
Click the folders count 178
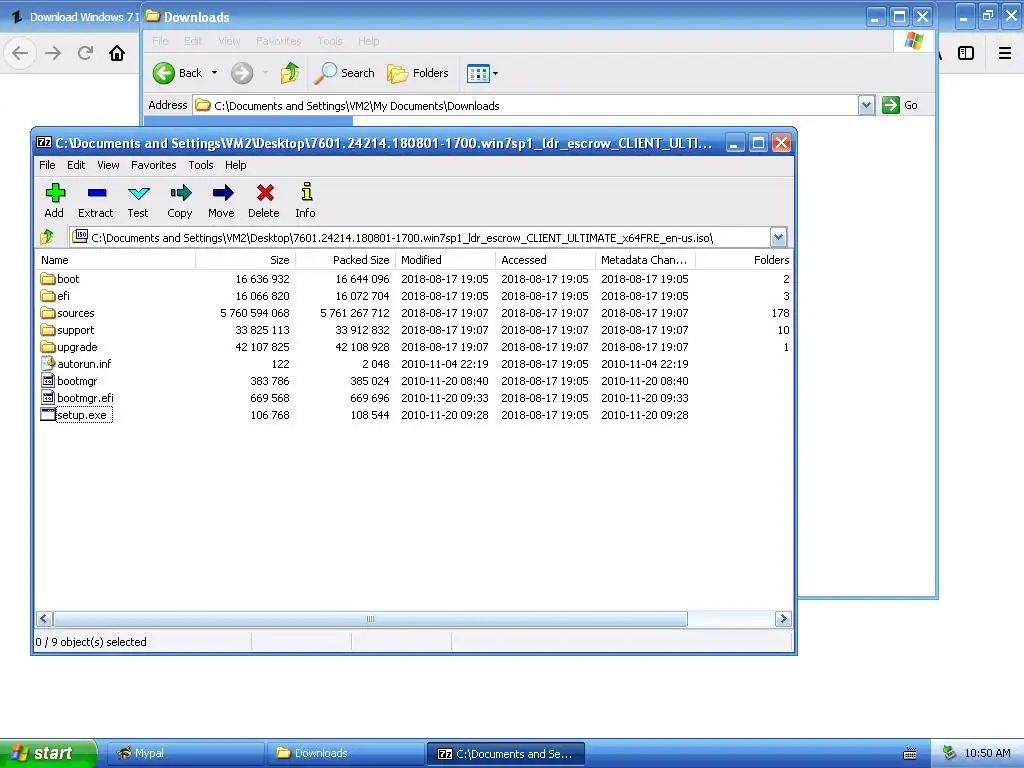click(x=780, y=313)
